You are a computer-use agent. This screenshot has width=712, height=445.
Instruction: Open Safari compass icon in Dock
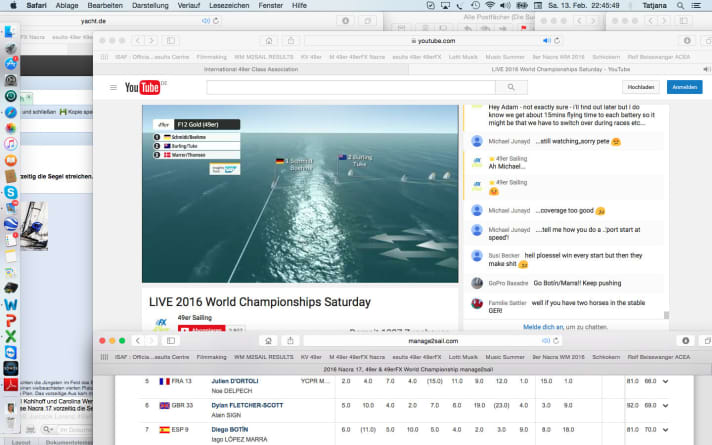10,112
